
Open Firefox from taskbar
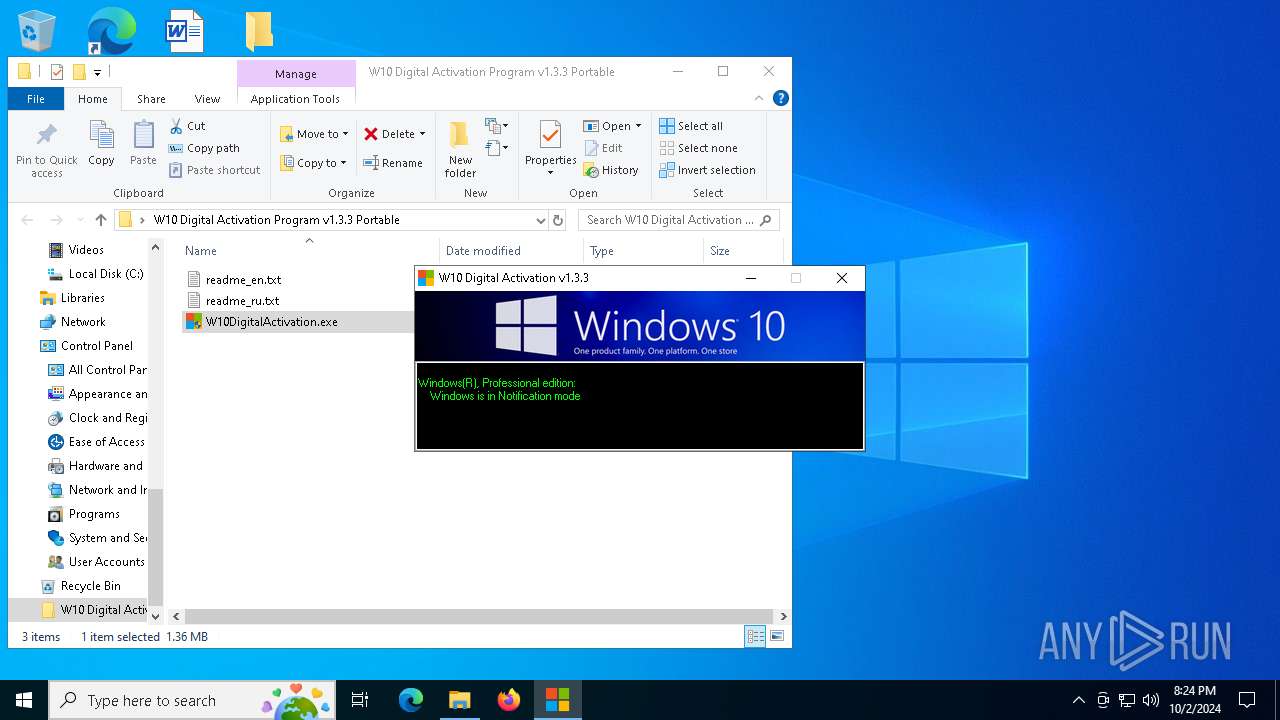[x=509, y=700]
